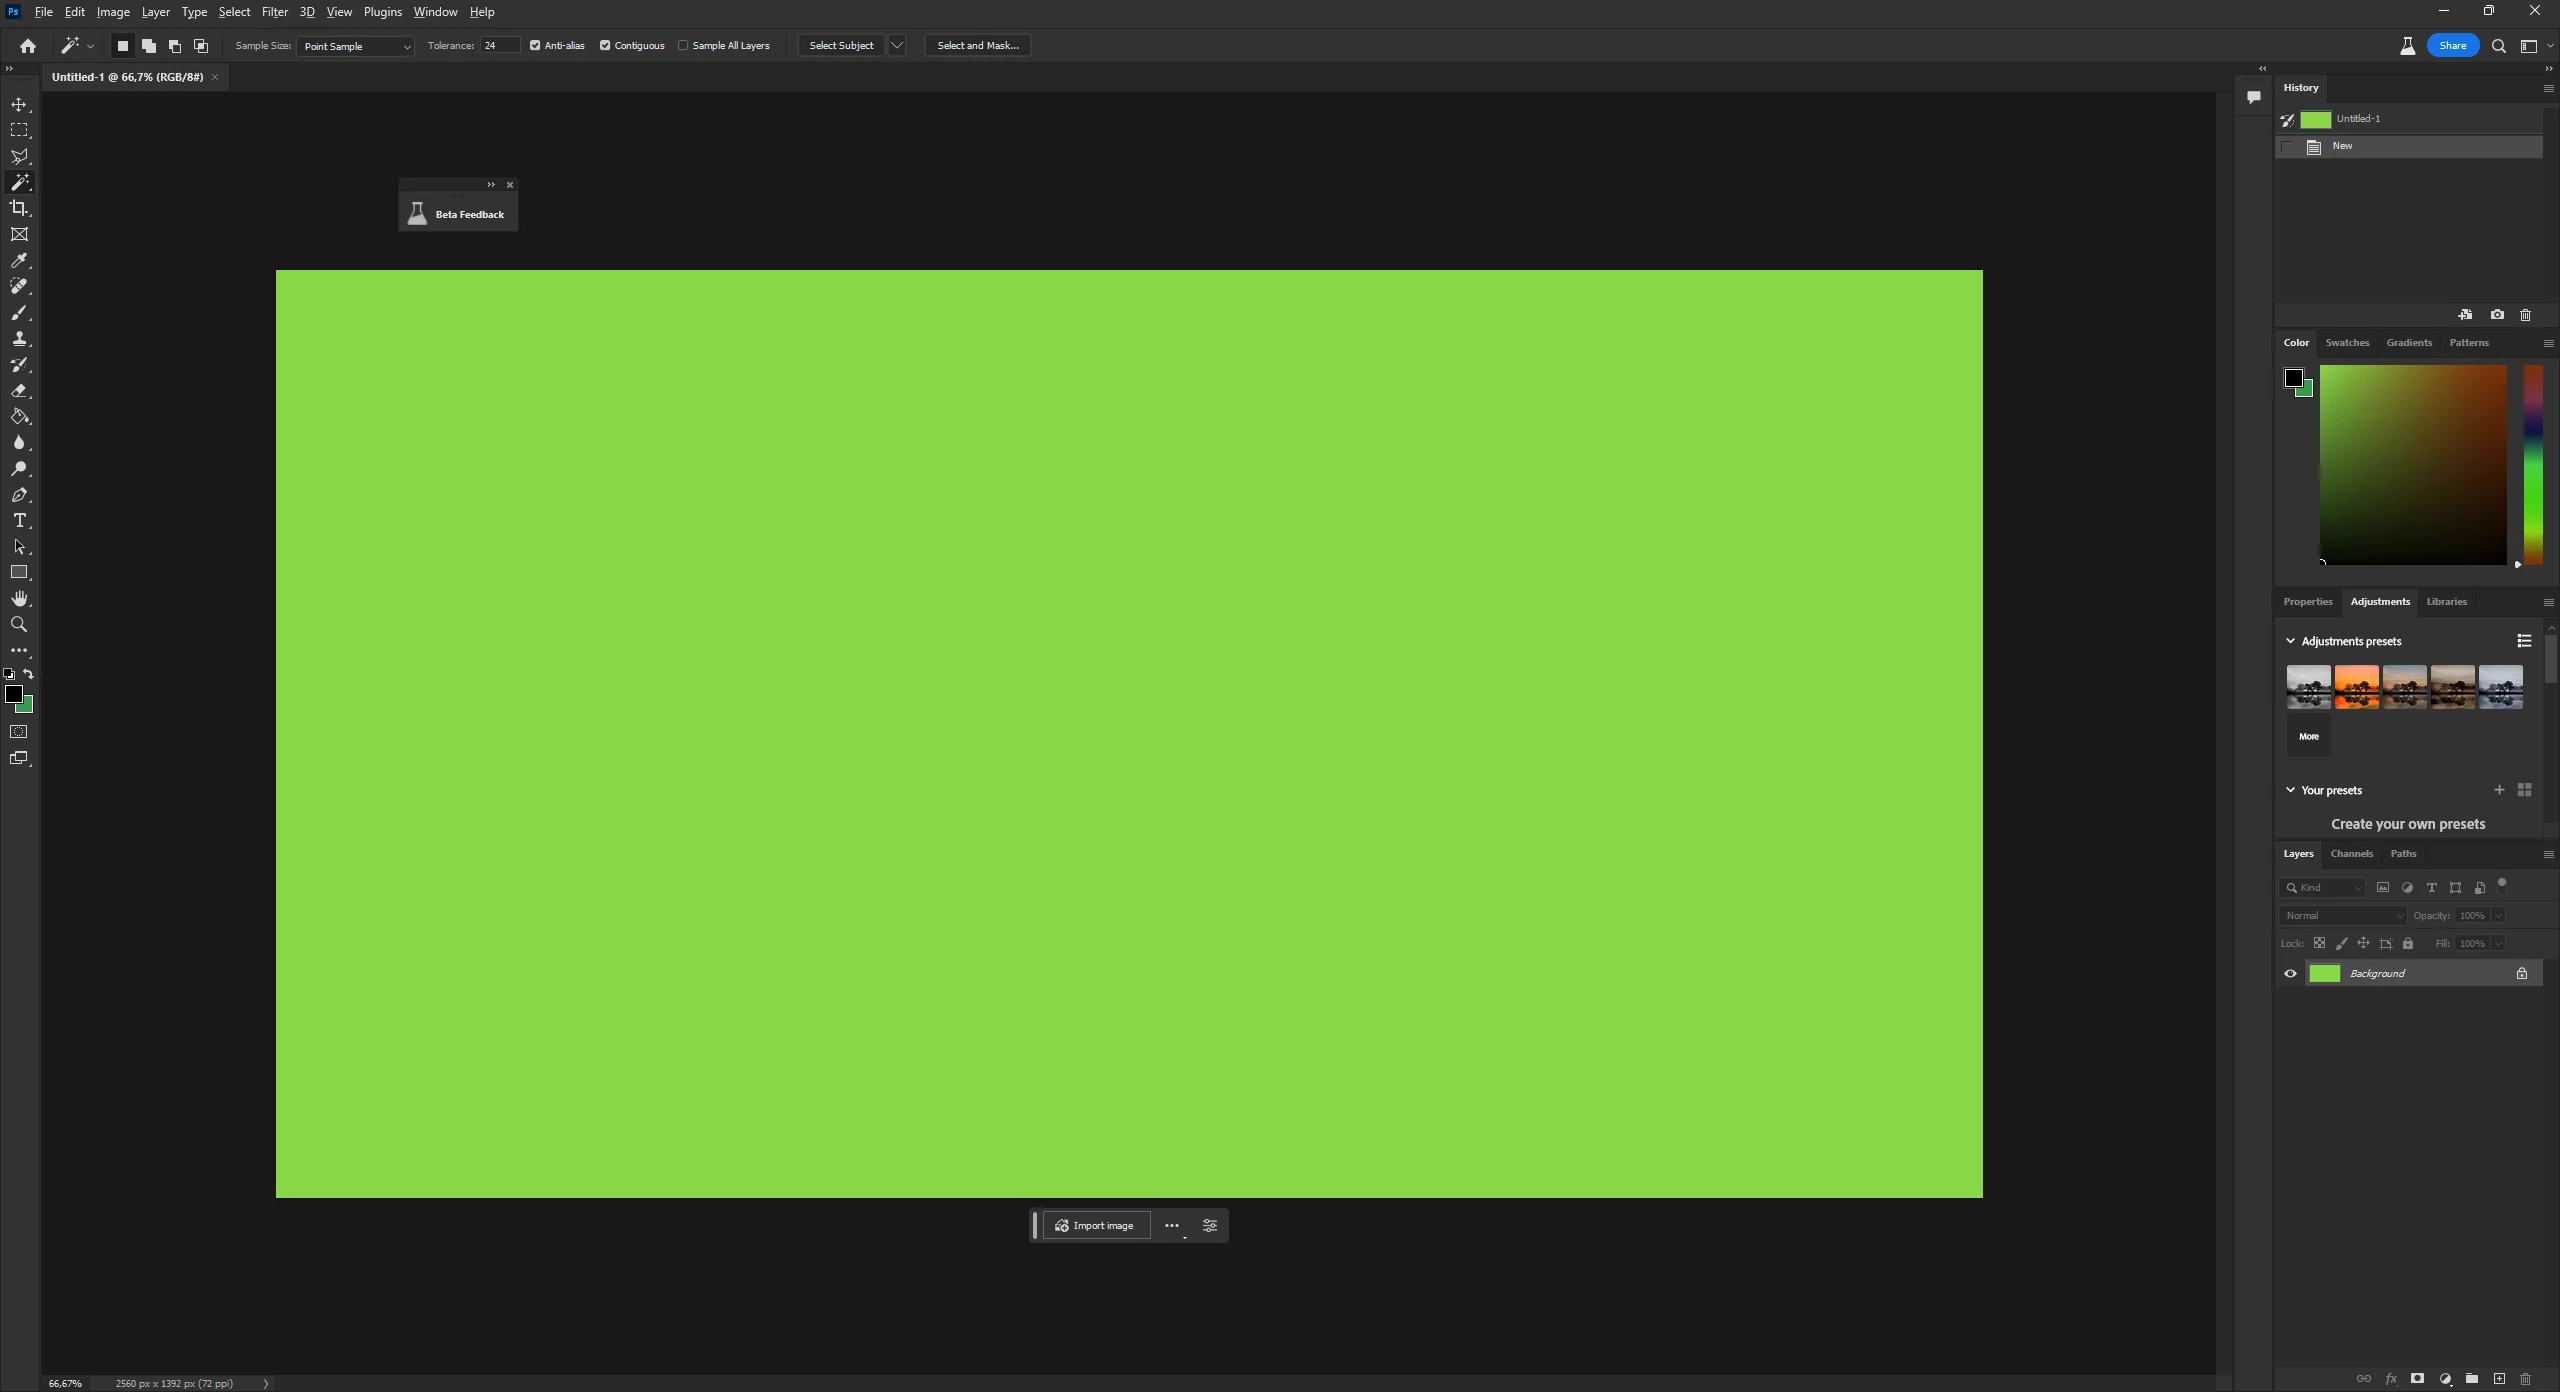Click the Select and Mask button
Image resolution: width=2560 pixels, height=1392 pixels.
click(977, 46)
